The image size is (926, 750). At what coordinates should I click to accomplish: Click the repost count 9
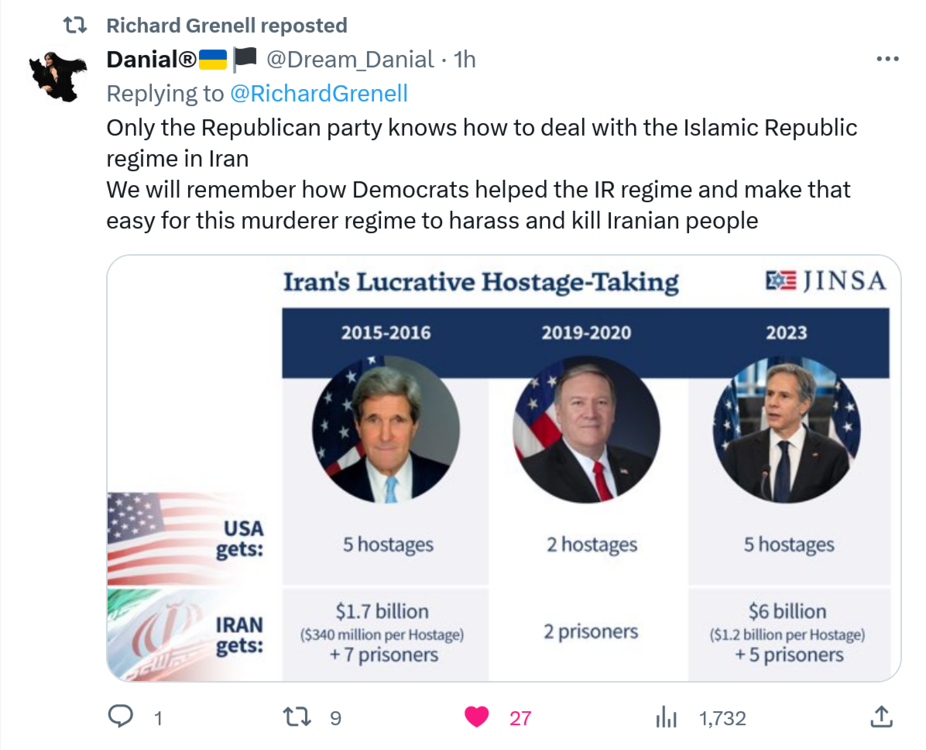[x=335, y=718]
